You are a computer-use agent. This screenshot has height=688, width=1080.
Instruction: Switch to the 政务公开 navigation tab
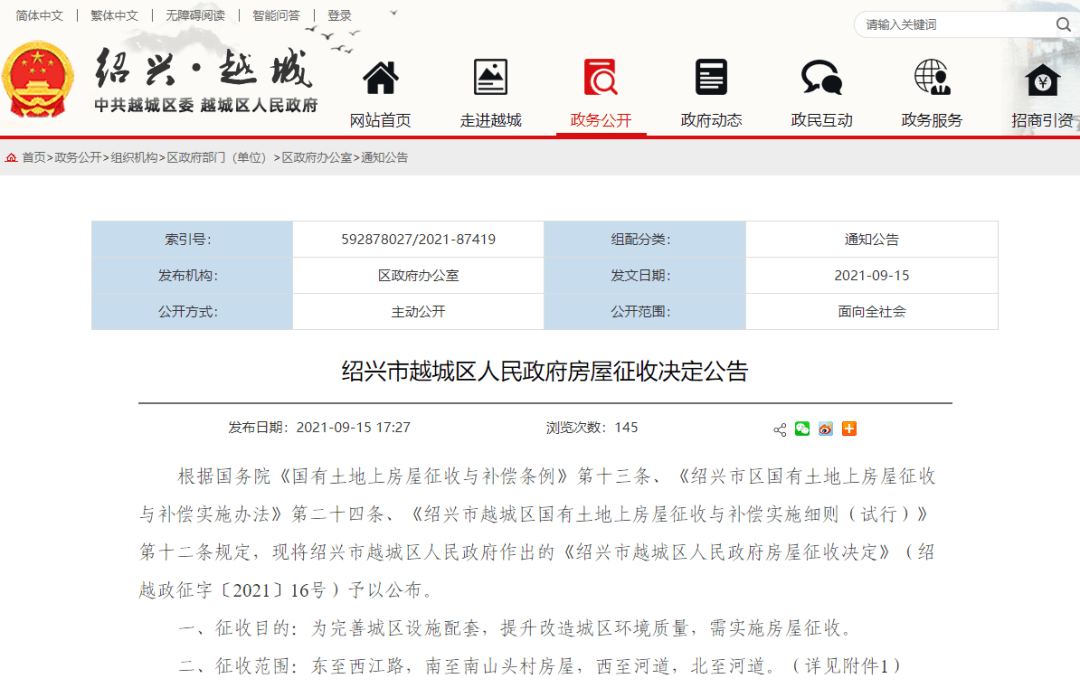tap(600, 119)
